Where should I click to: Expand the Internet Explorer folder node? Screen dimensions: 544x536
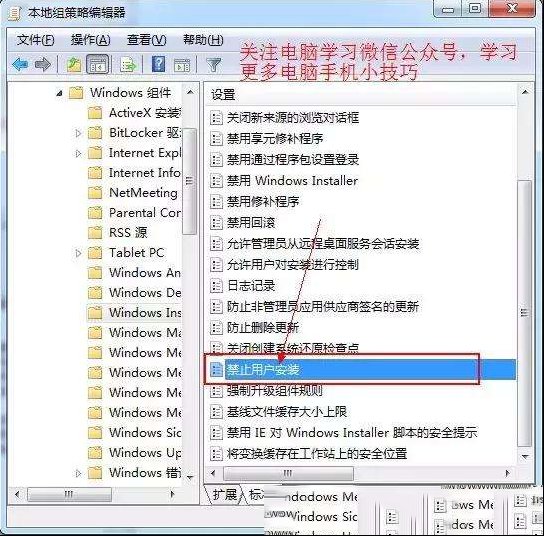click(78, 153)
